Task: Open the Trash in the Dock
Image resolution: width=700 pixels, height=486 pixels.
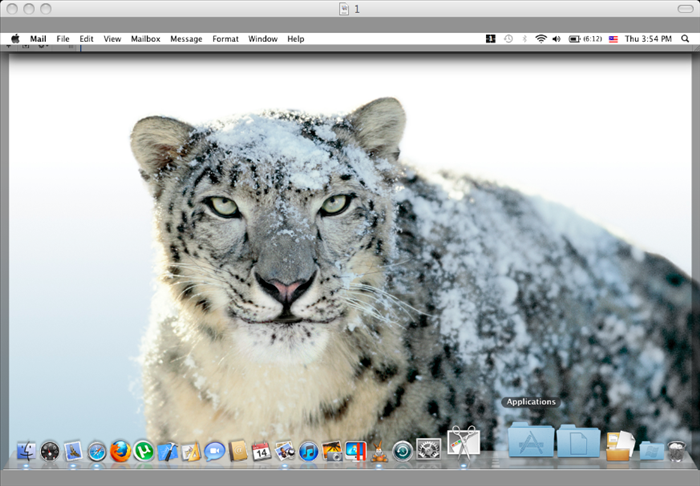Action: tap(676, 451)
